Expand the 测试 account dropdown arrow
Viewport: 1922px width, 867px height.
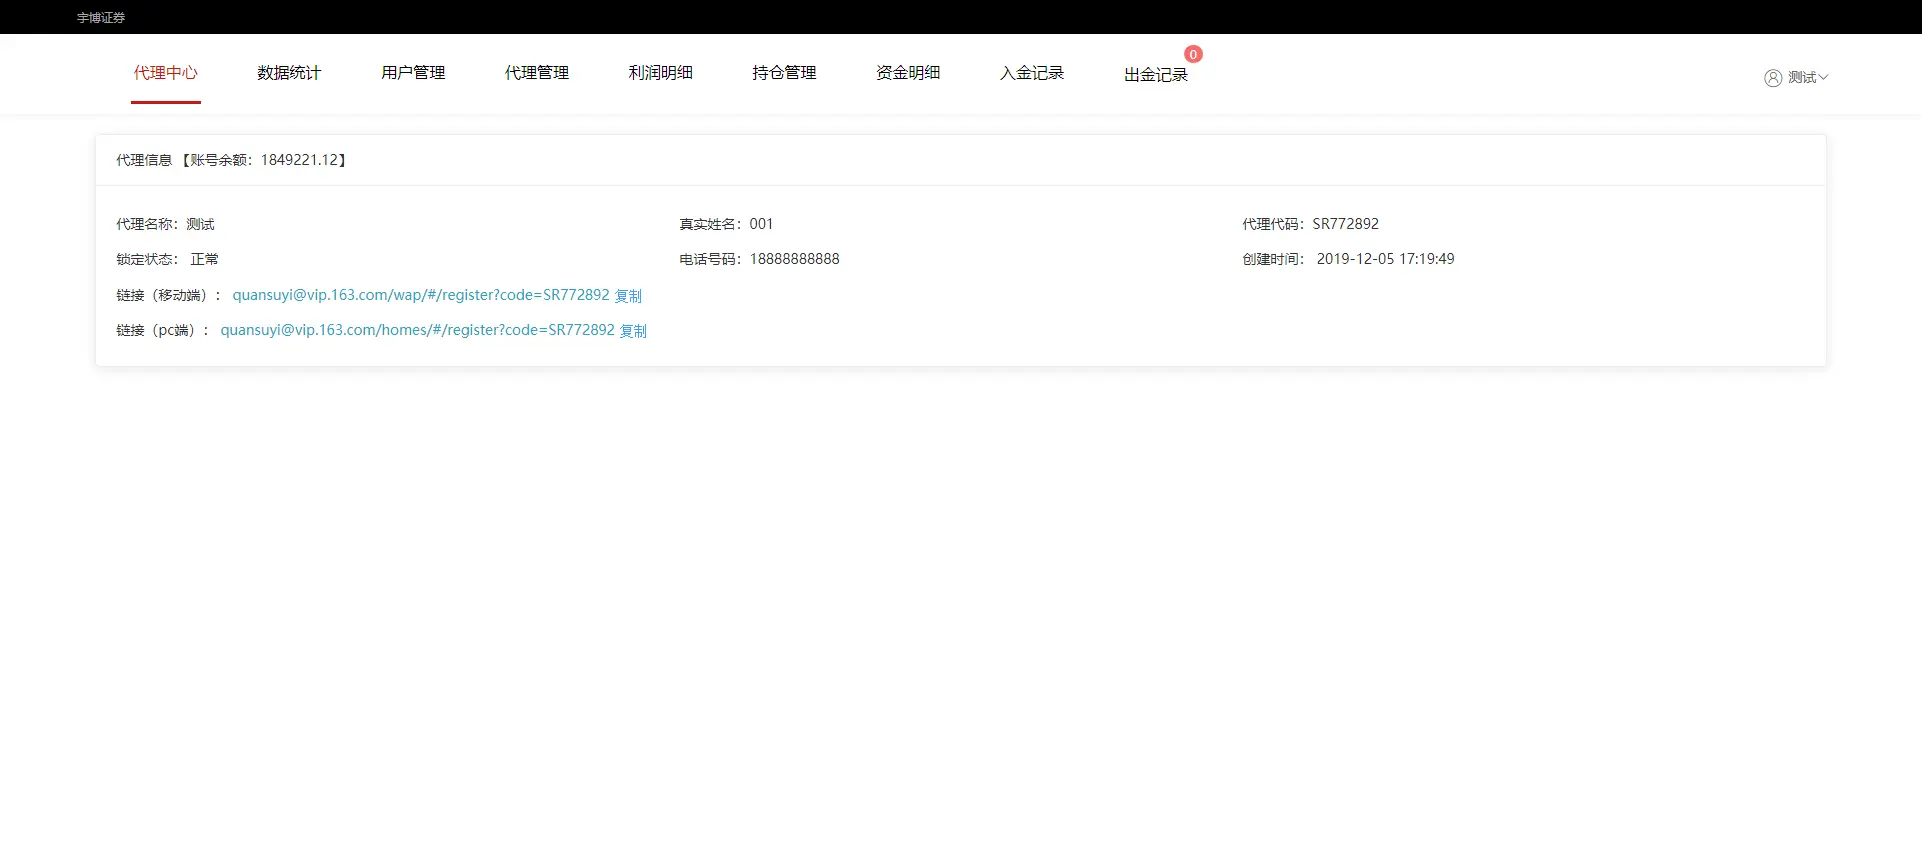[x=1823, y=78]
